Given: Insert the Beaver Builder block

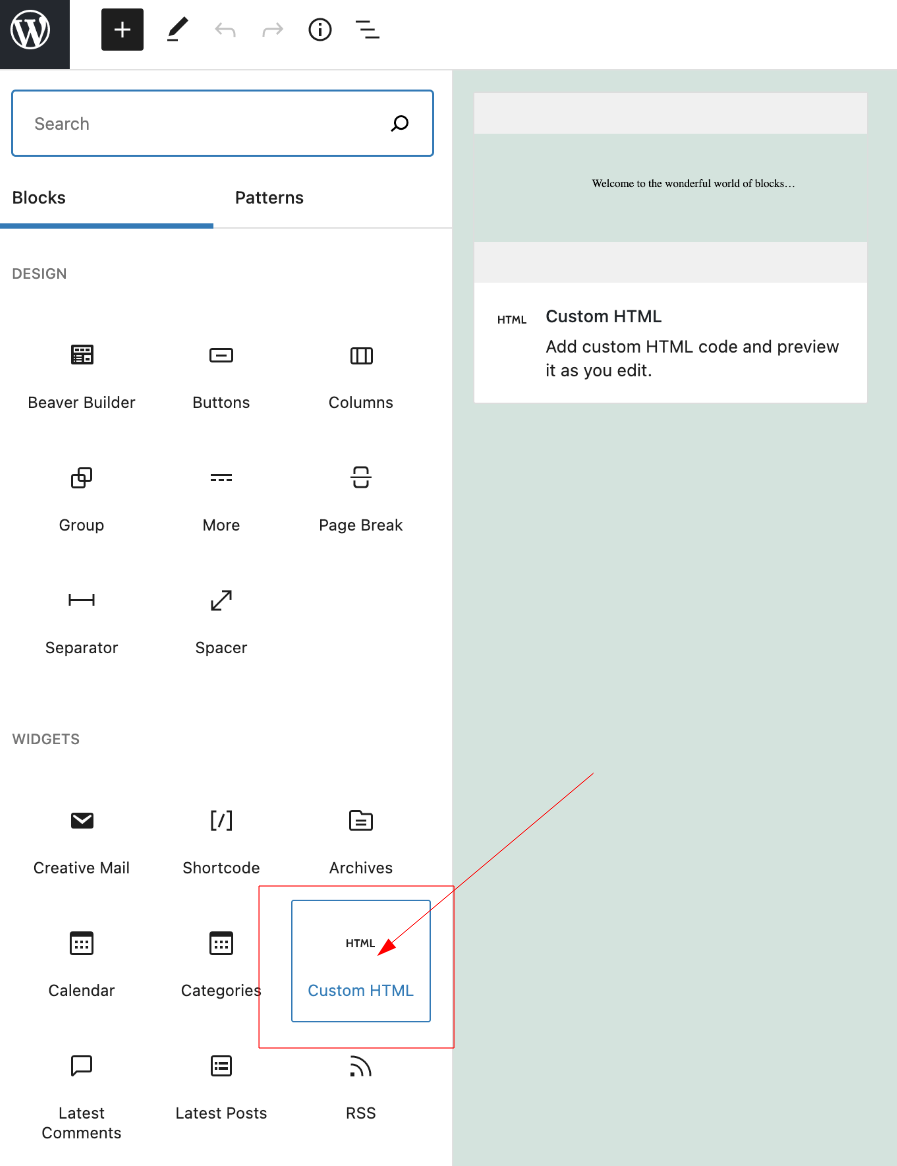Looking at the screenshot, I should point(82,375).
